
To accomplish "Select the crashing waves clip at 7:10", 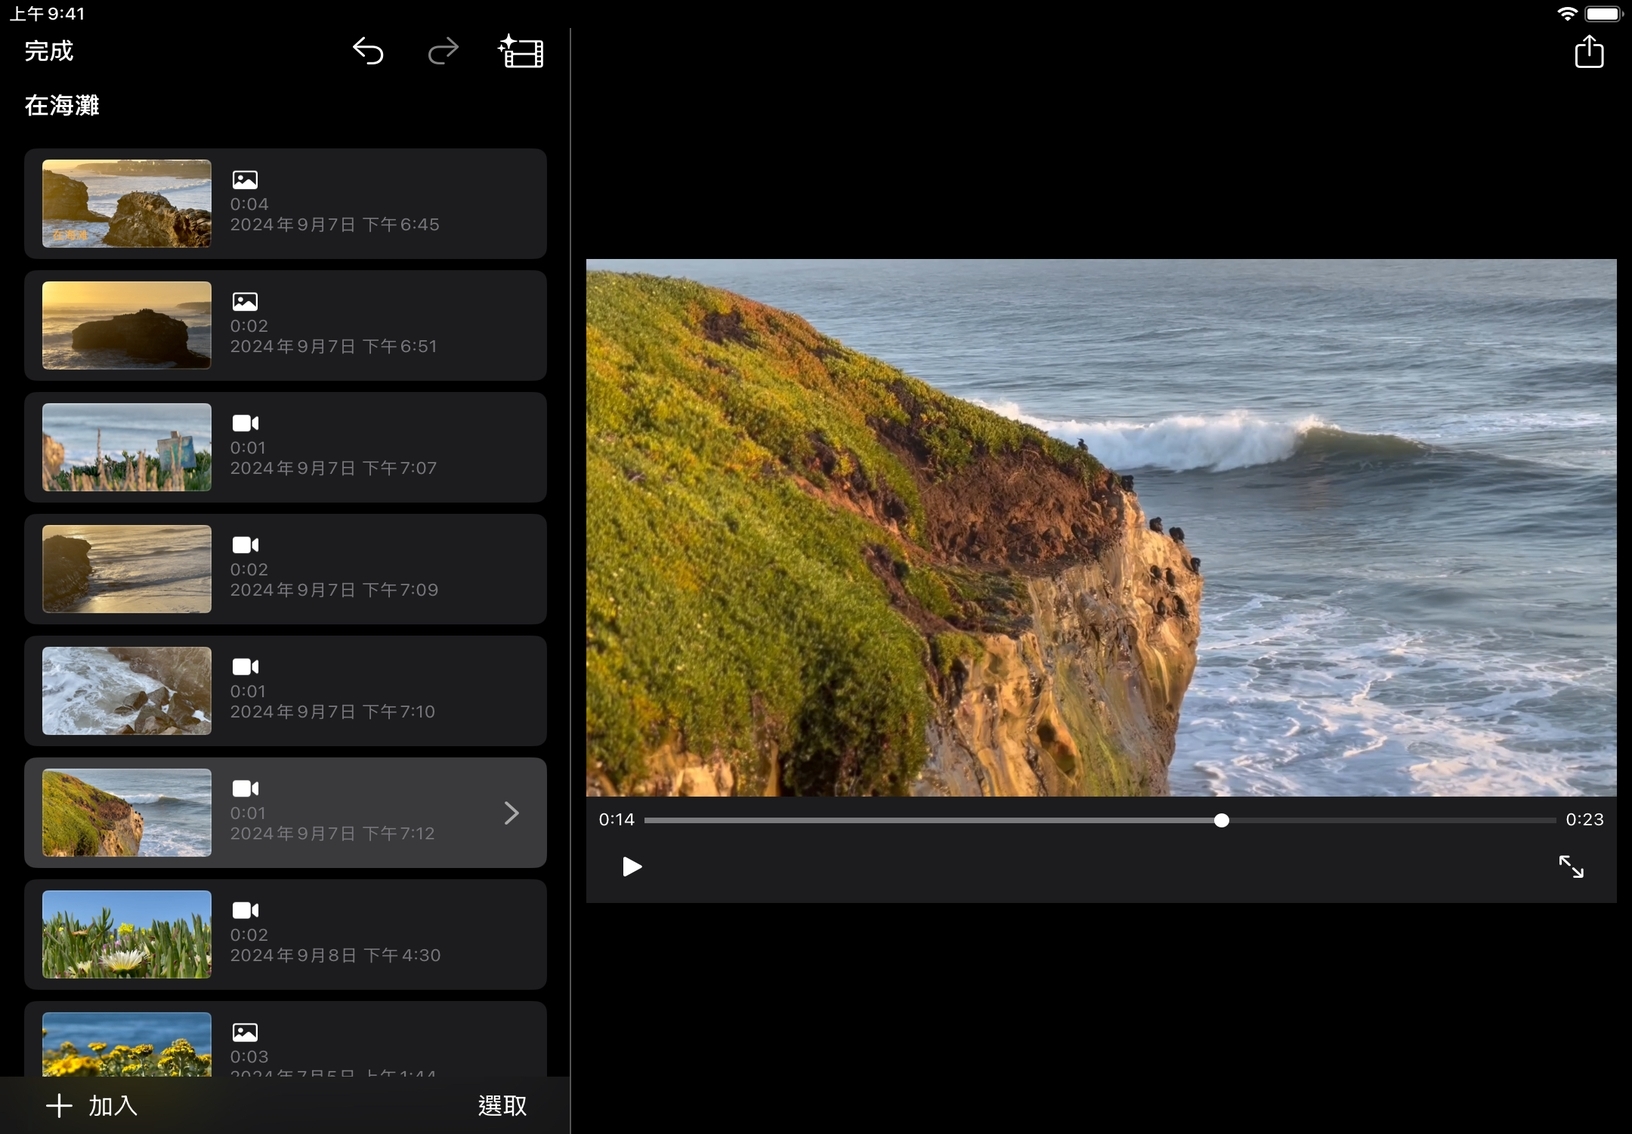I will click(x=127, y=691).
